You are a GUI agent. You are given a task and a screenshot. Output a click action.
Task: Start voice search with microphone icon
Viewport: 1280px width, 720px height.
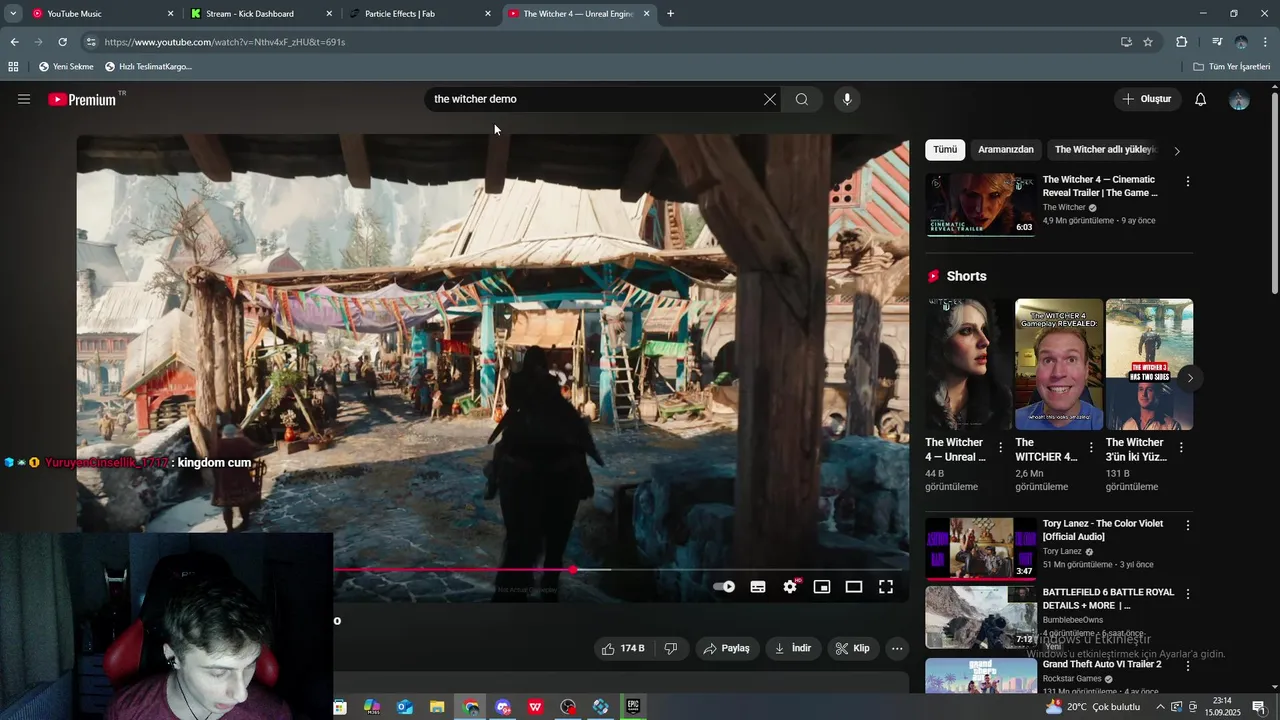[x=847, y=99]
